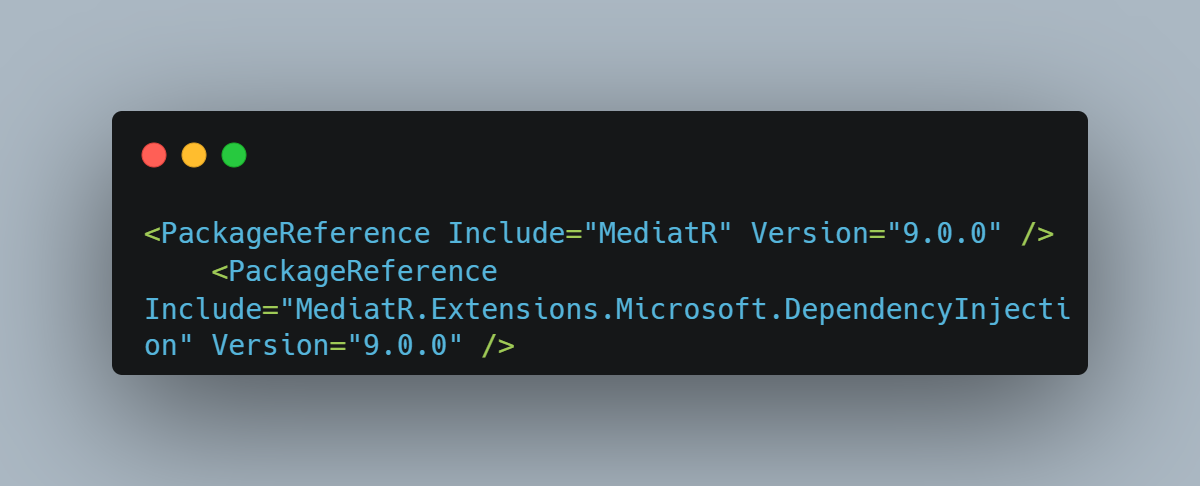Click the word Microsoft in the package name
1200x486 pixels.
pos(692,310)
